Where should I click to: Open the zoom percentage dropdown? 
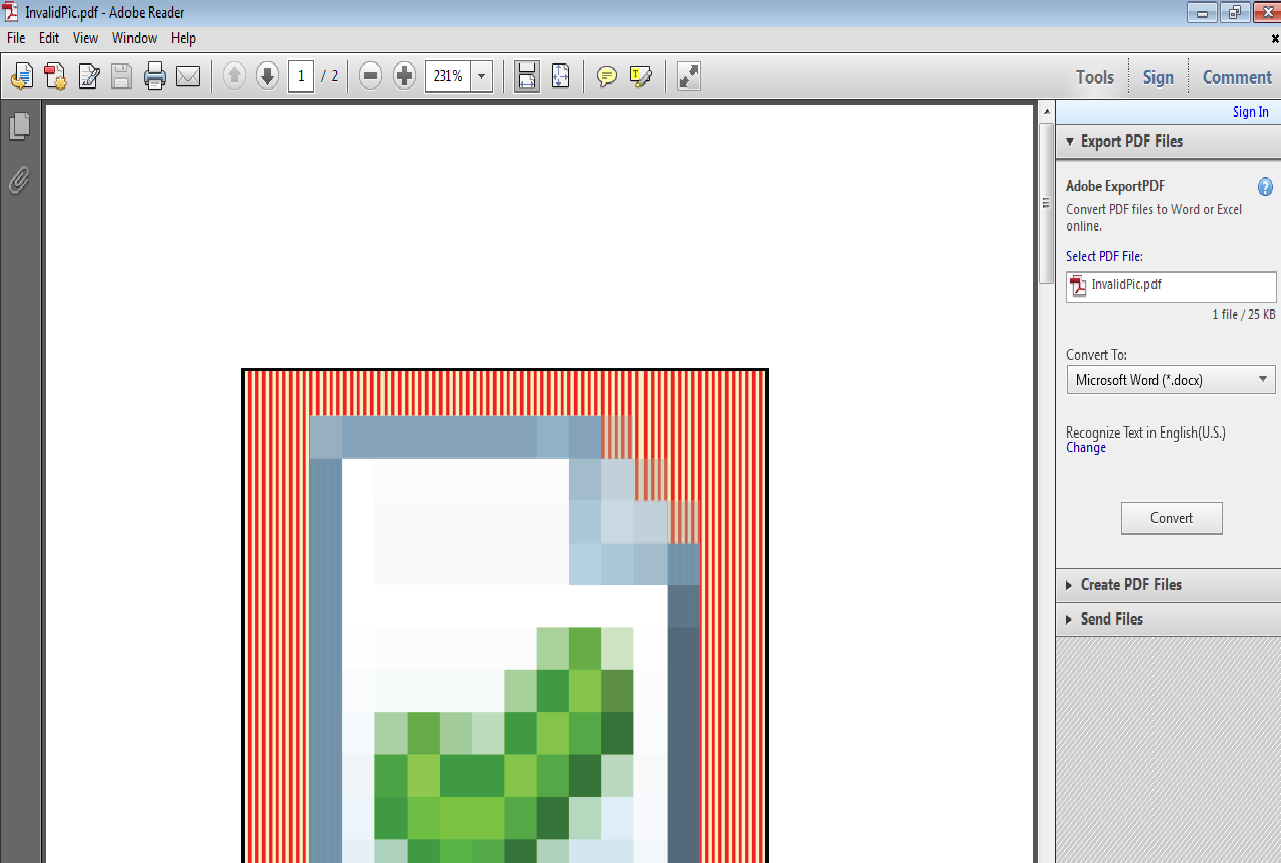tap(482, 76)
